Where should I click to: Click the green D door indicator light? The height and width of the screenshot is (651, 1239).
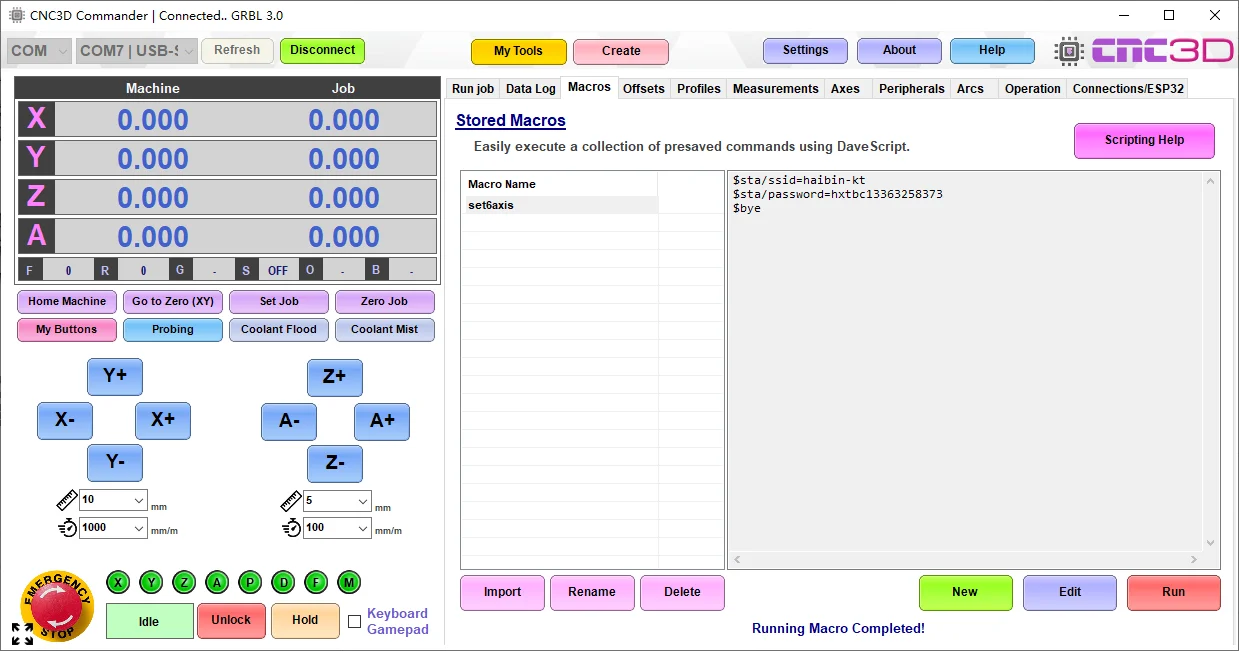283,582
